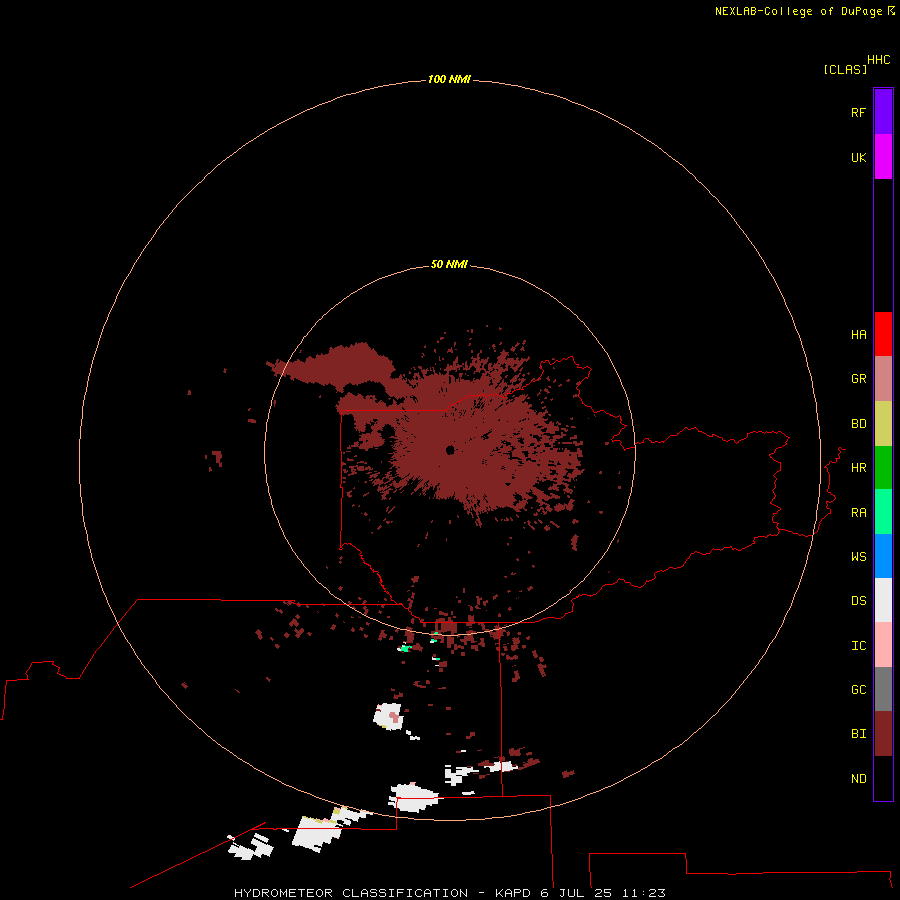Pick the HR dark green legend block
900x900 pixels.
(x=883, y=468)
